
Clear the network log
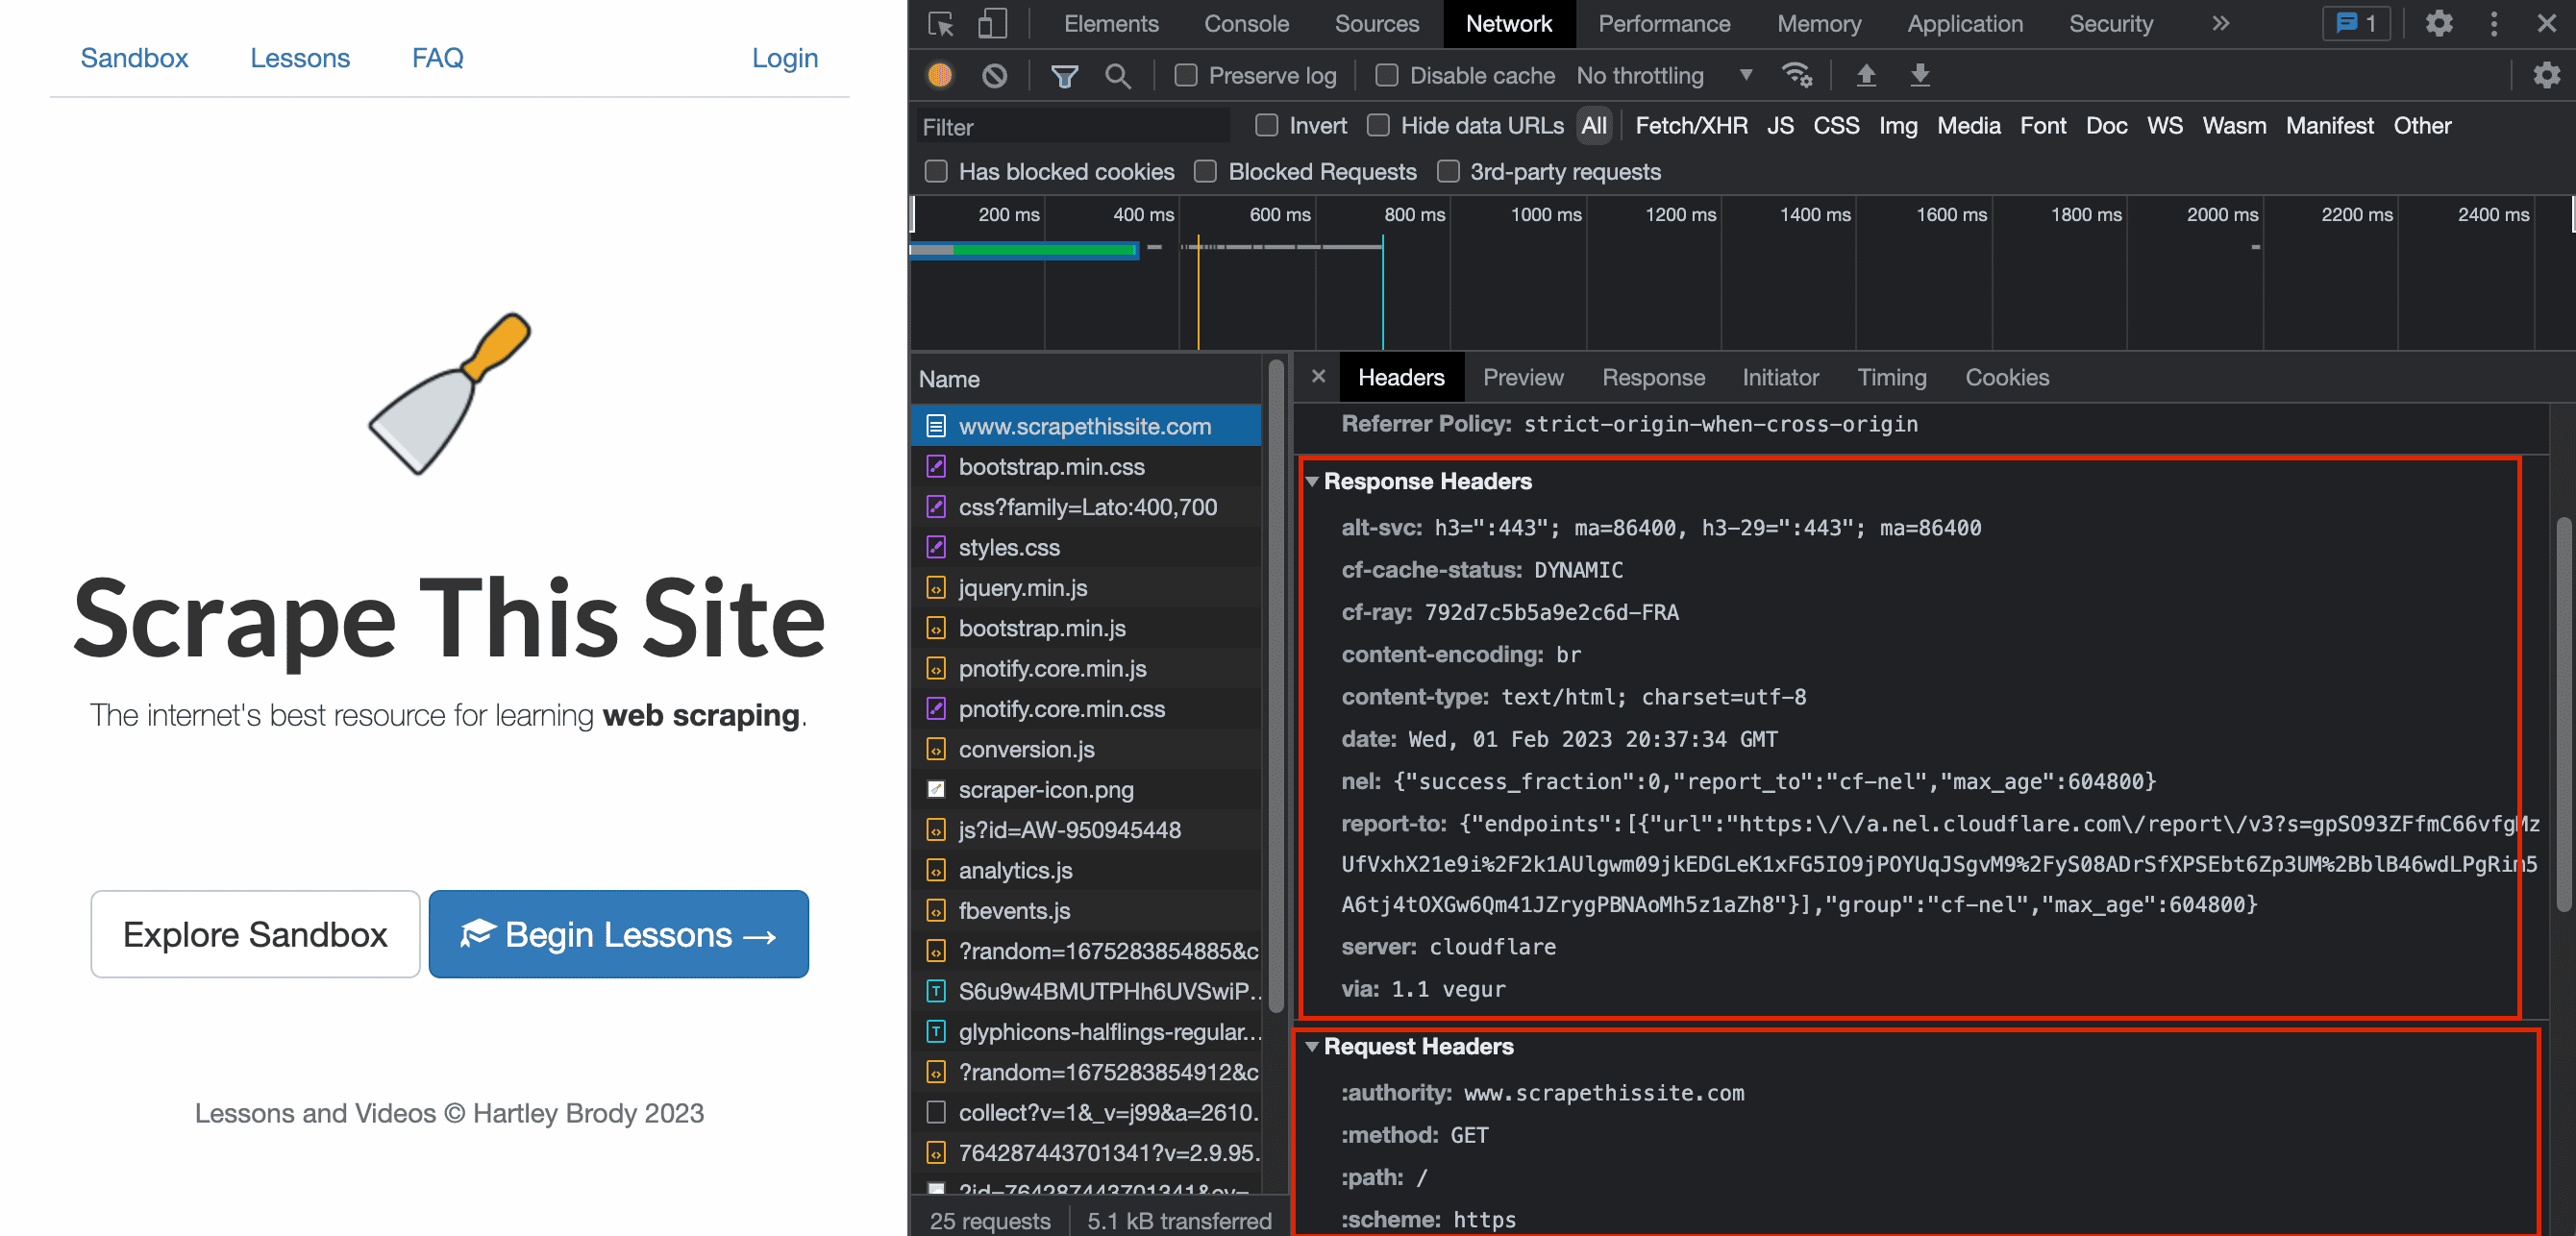pos(994,75)
